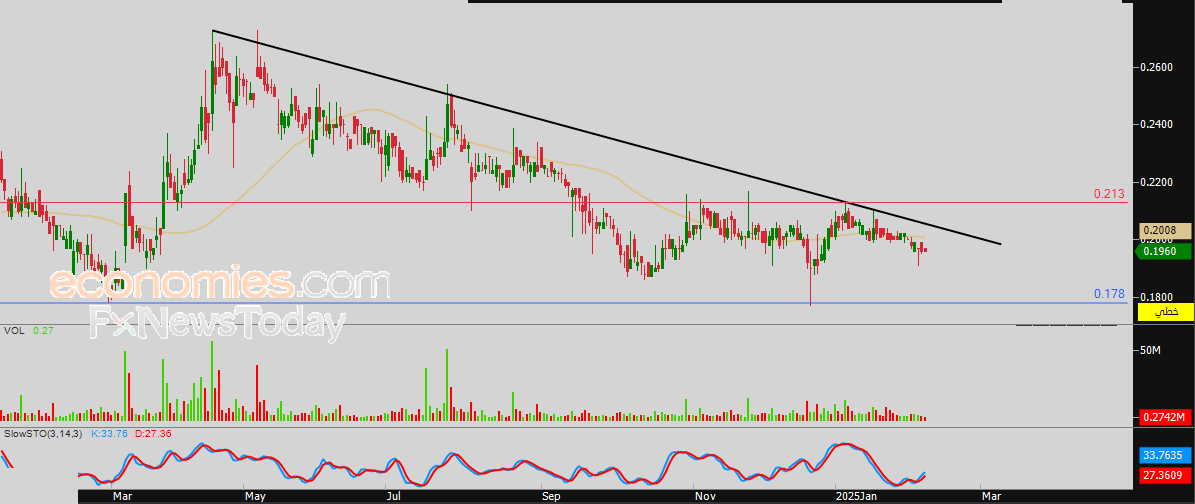Click the green 0.1960 current price tag
This screenshot has width=1195, height=504.
tap(1164, 252)
